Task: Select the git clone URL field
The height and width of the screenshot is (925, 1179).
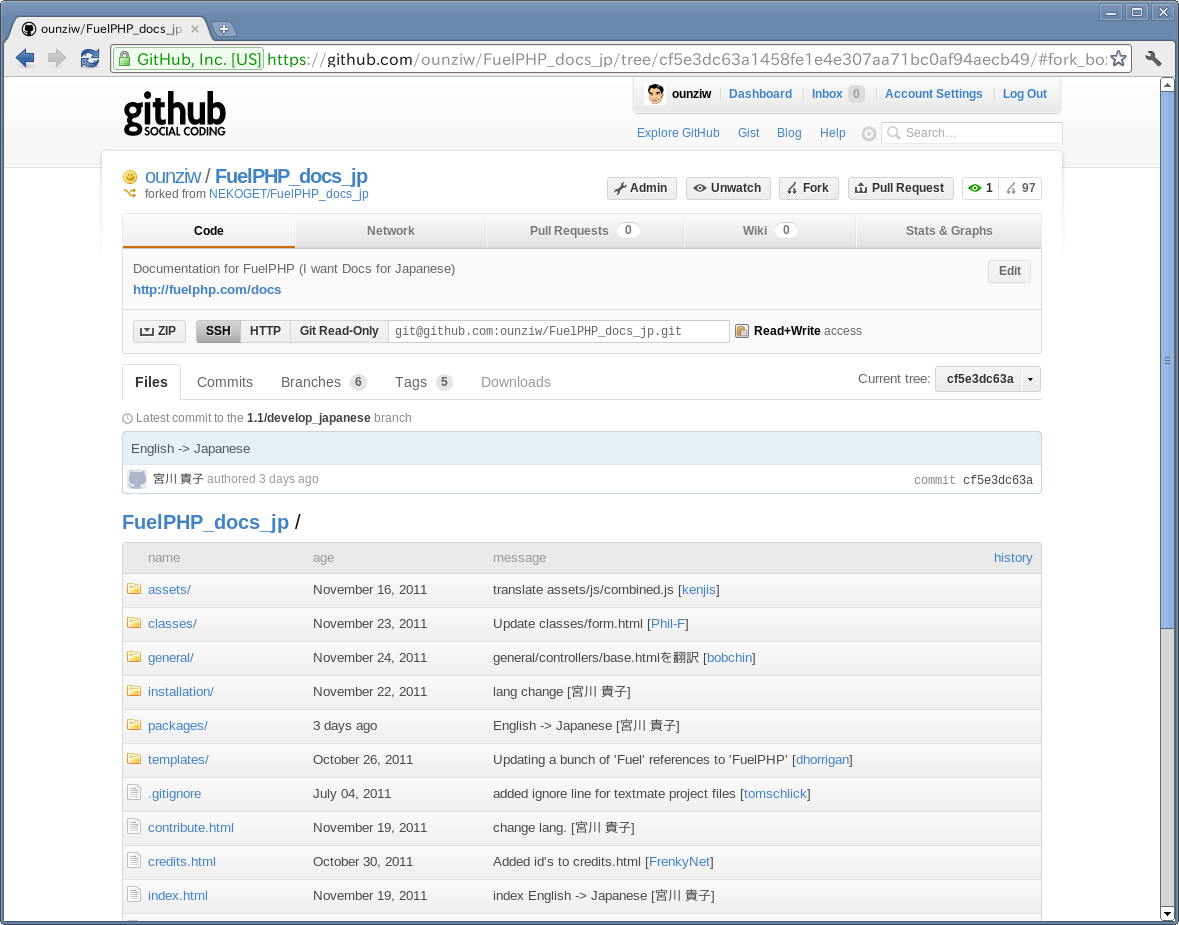Action: (x=559, y=331)
